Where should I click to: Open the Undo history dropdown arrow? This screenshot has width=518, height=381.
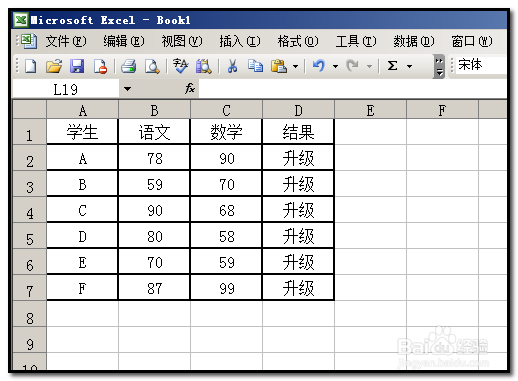click(x=335, y=66)
